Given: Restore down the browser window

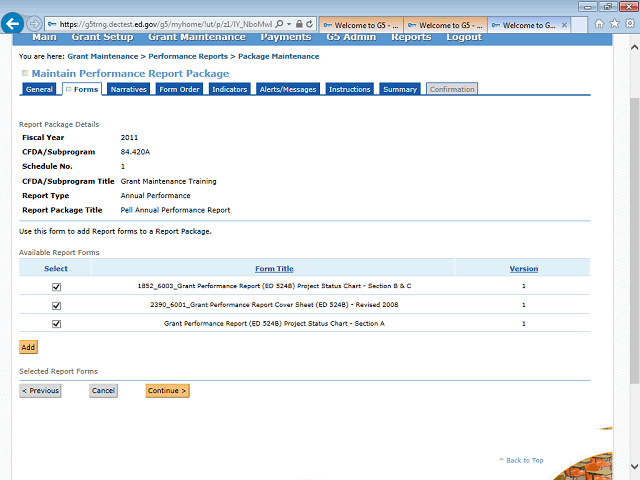Looking at the screenshot, I should tap(608, 7).
